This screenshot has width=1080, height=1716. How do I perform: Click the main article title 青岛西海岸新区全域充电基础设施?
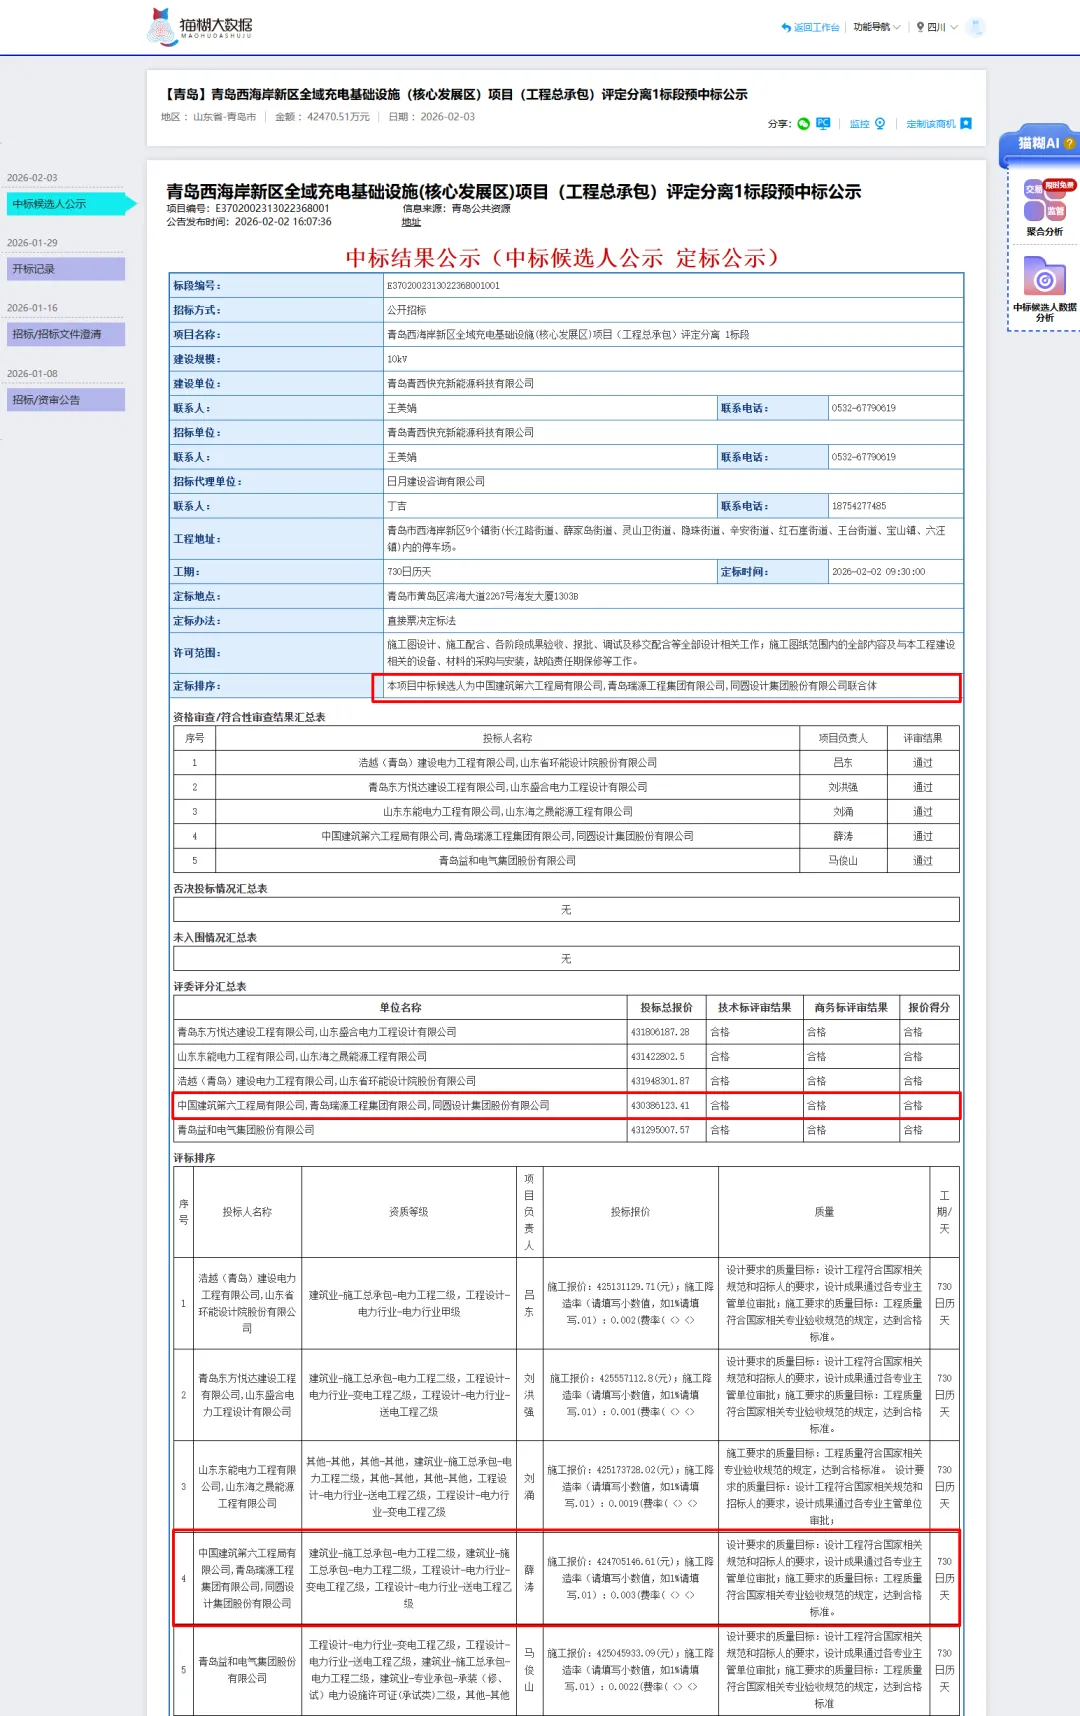click(513, 191)
